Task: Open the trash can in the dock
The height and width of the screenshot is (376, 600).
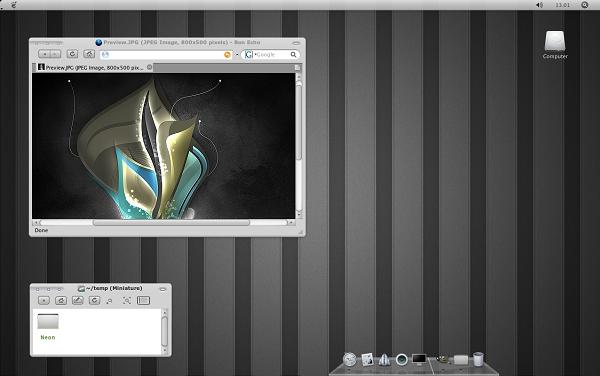Action: pyautogui.click(x=478, y=359)
